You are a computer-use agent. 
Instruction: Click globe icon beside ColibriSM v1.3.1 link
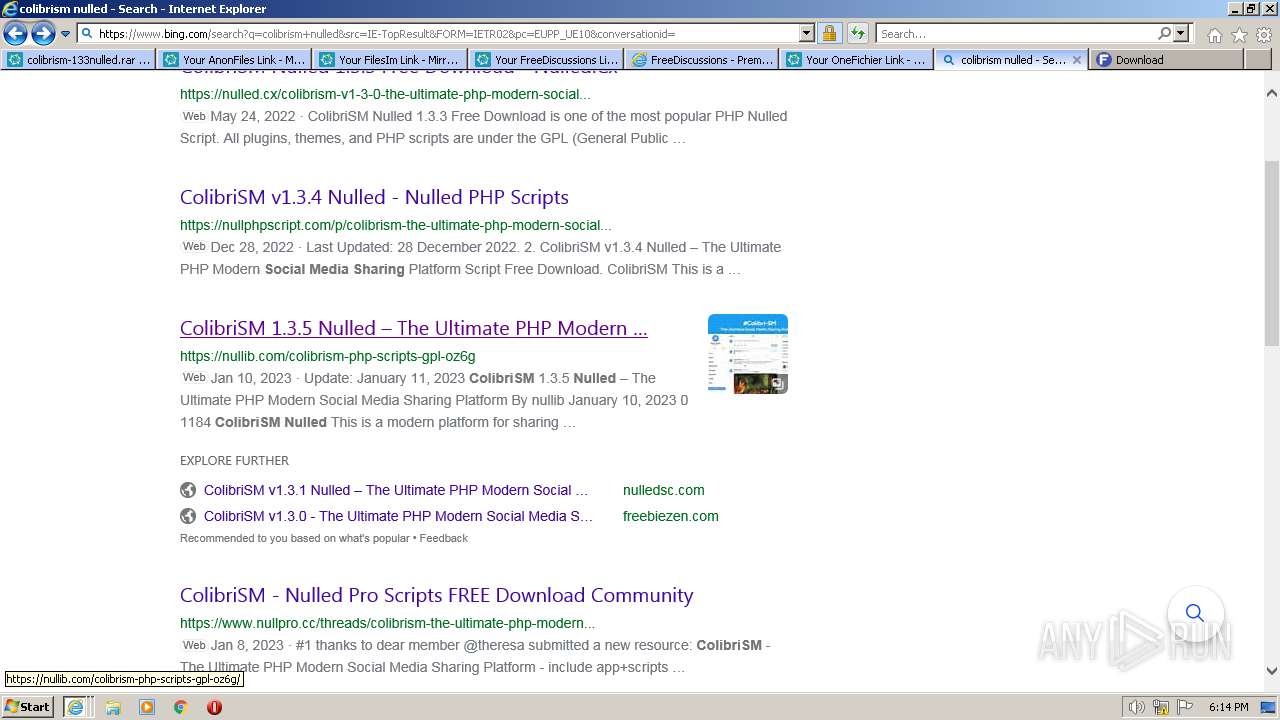188,490
